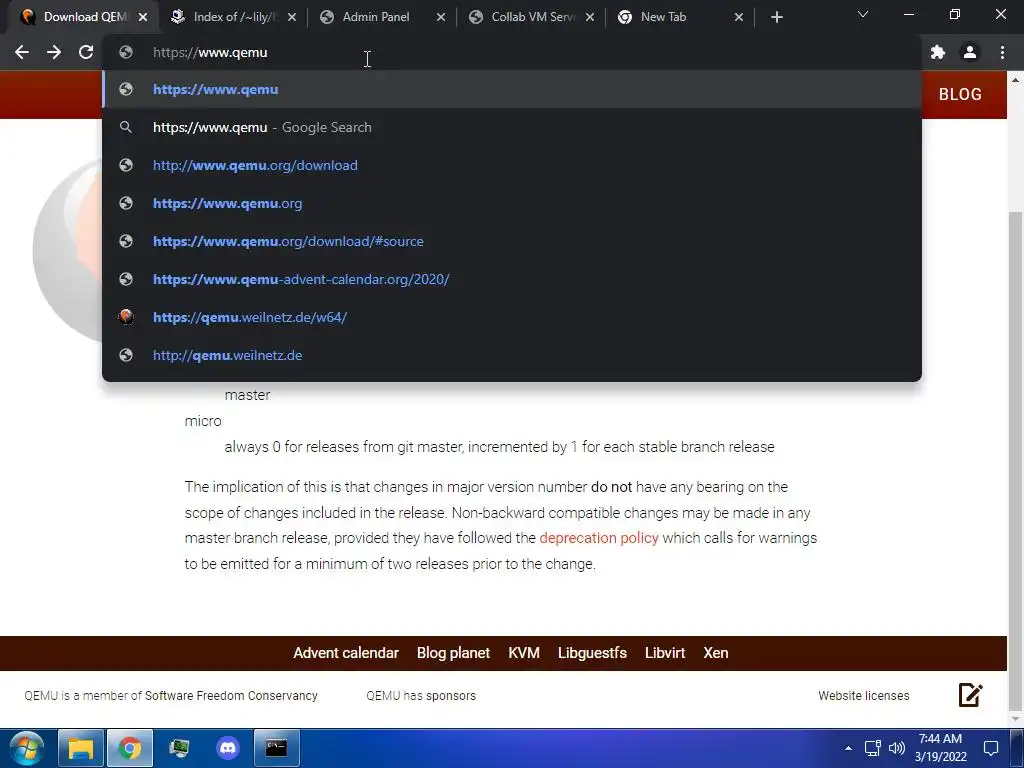This screenshot has height=768, width=1024.
Task: Open Chrome's three-dot menu
Action: 1002,52
